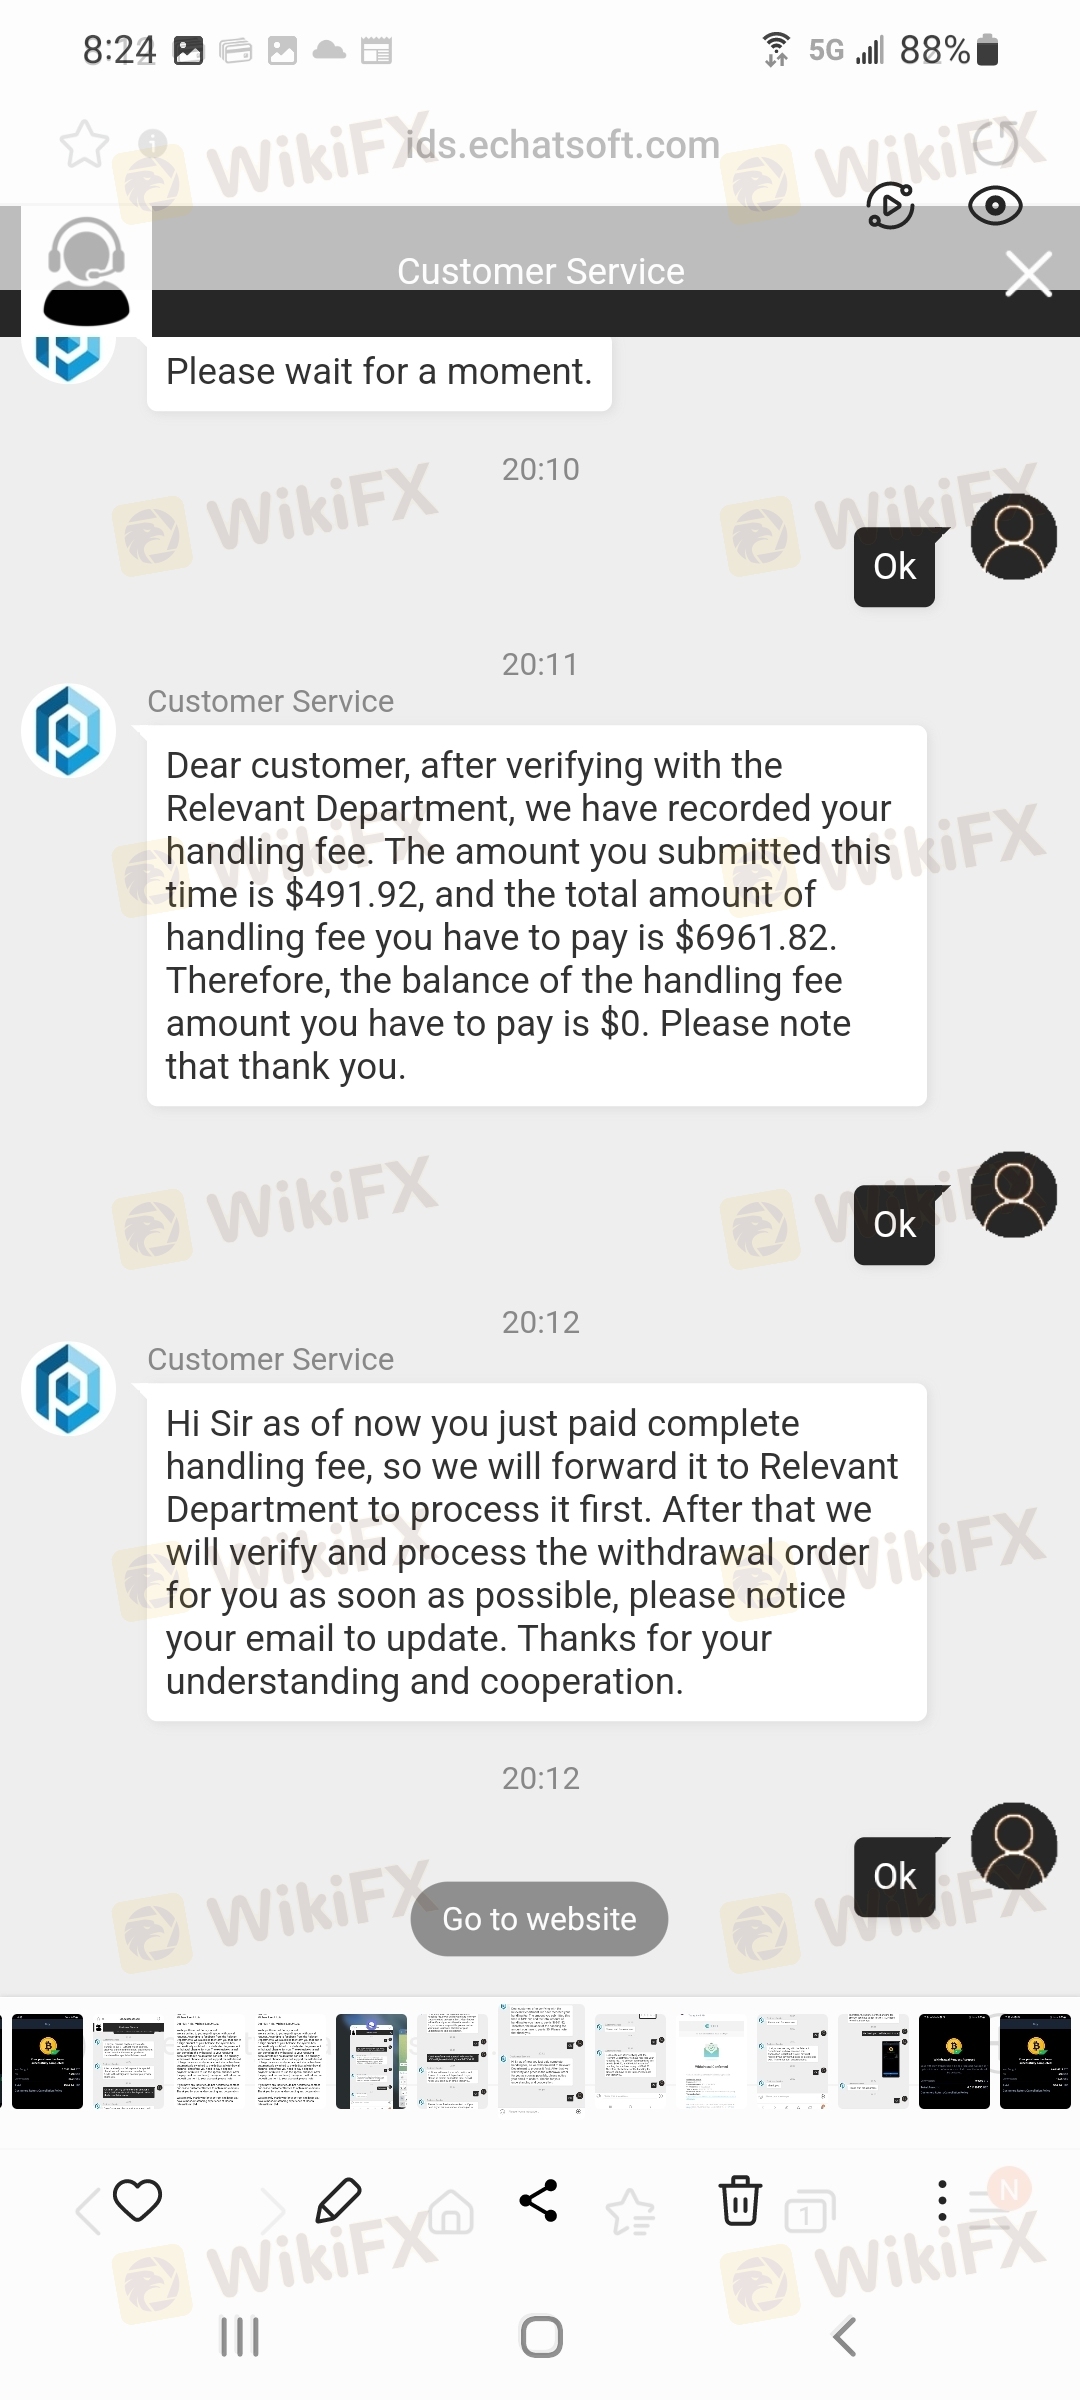Open the three-dot more options menu
This screenshot has width=1080, height=2400.
(x=942, y=2200)
